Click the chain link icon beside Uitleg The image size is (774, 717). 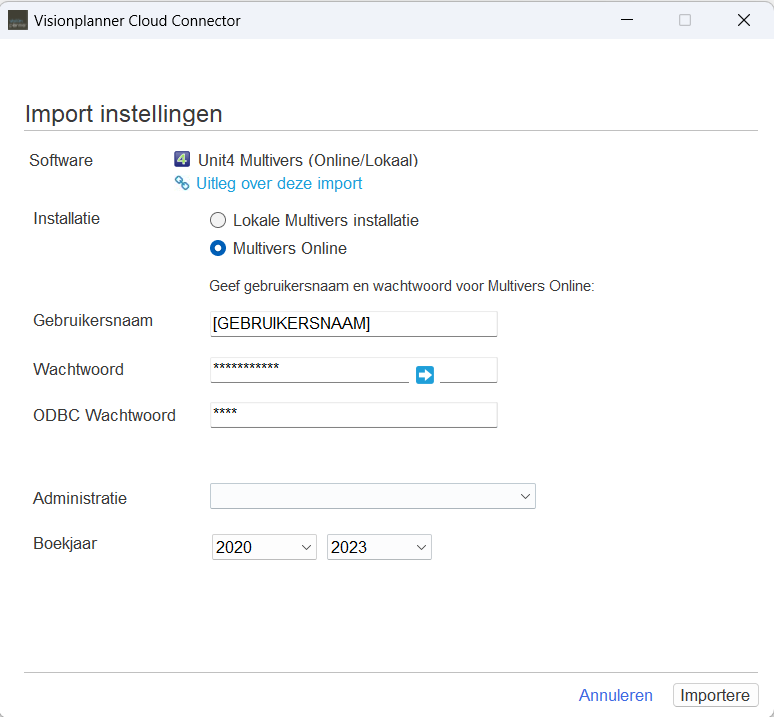click(182, 183)
